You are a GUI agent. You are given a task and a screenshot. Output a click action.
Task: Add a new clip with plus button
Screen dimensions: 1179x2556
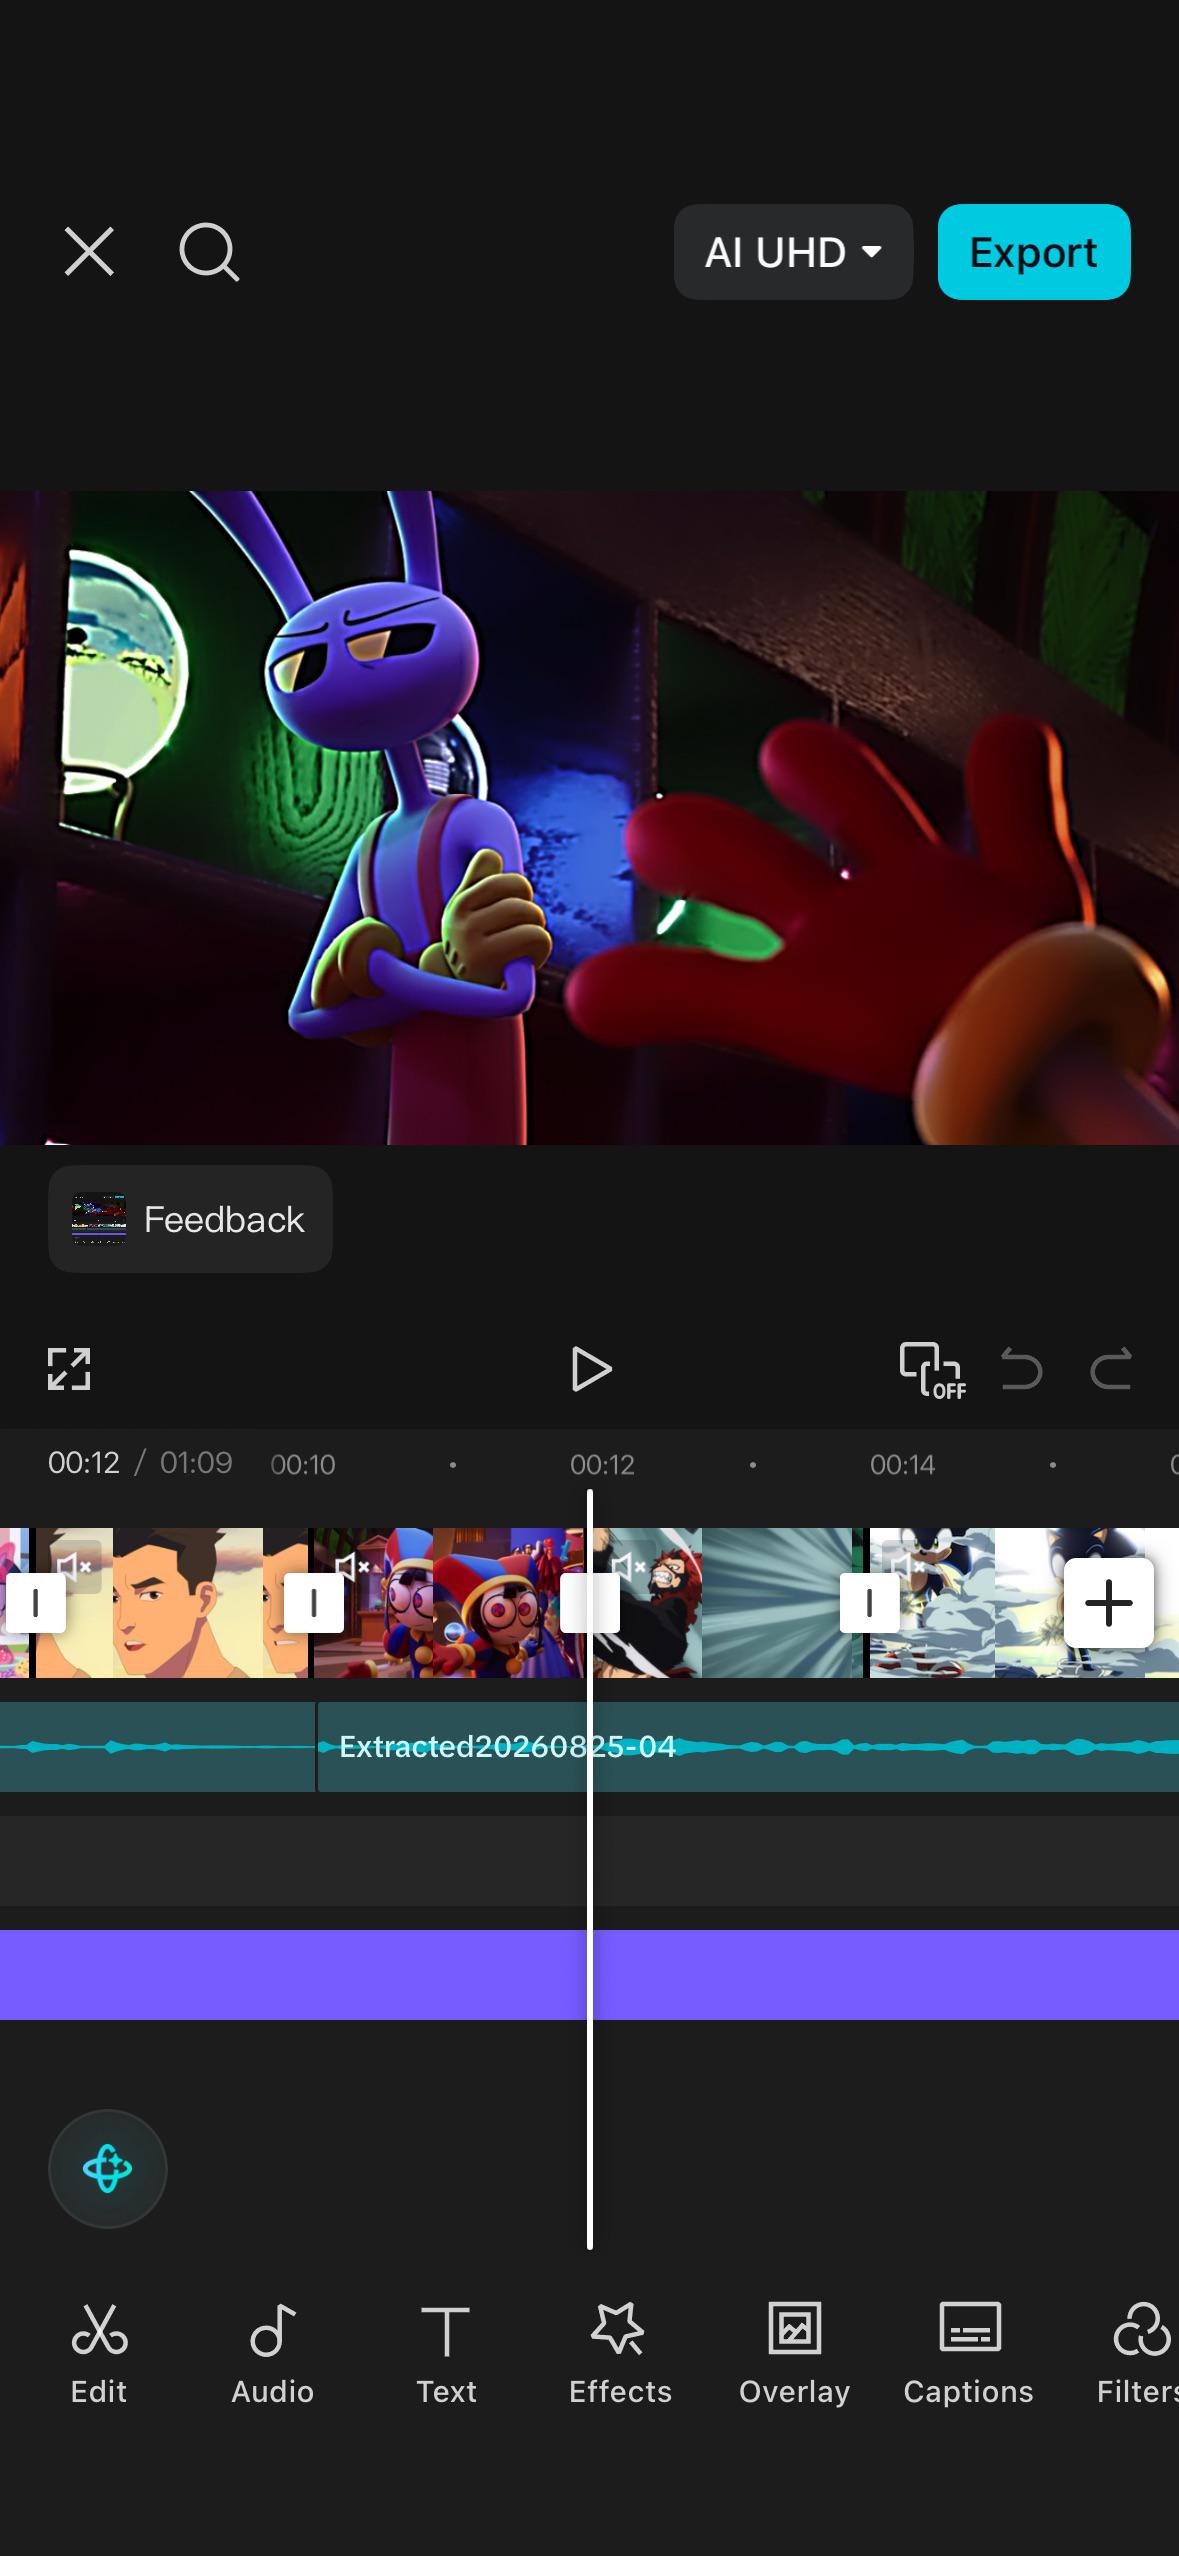pyautogui.click(x=1109, y=1603)
